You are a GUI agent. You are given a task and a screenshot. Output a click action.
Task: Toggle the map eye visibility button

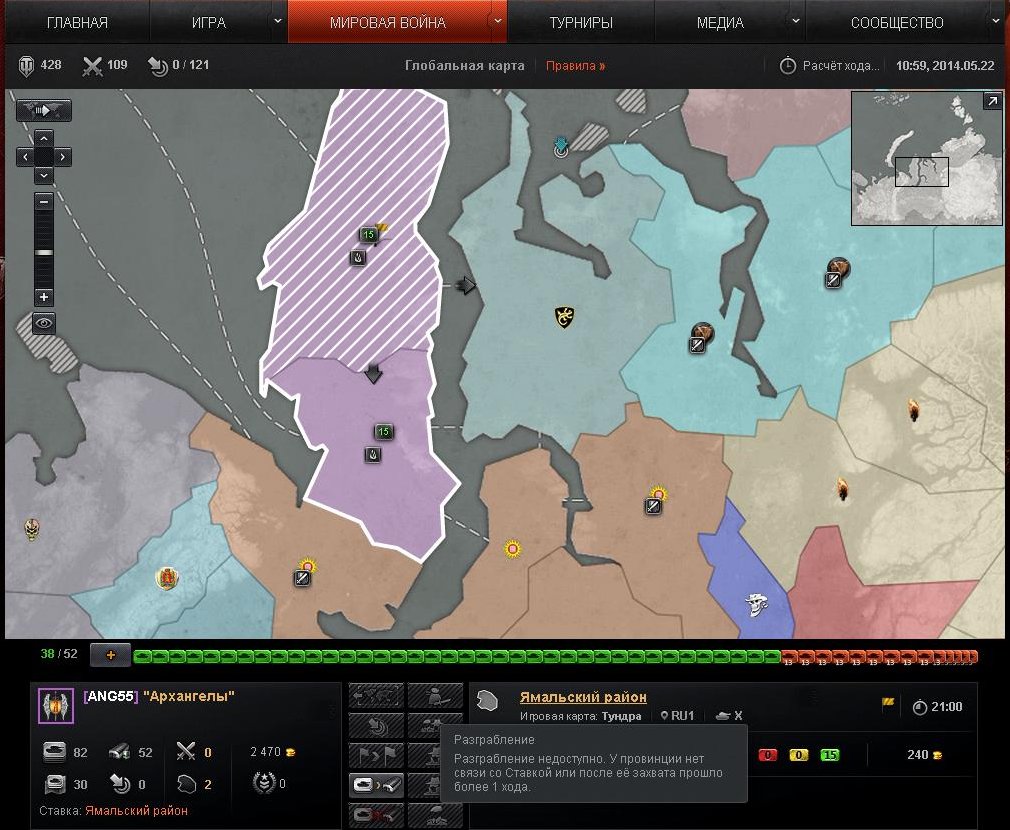click(x=44, y=323)
